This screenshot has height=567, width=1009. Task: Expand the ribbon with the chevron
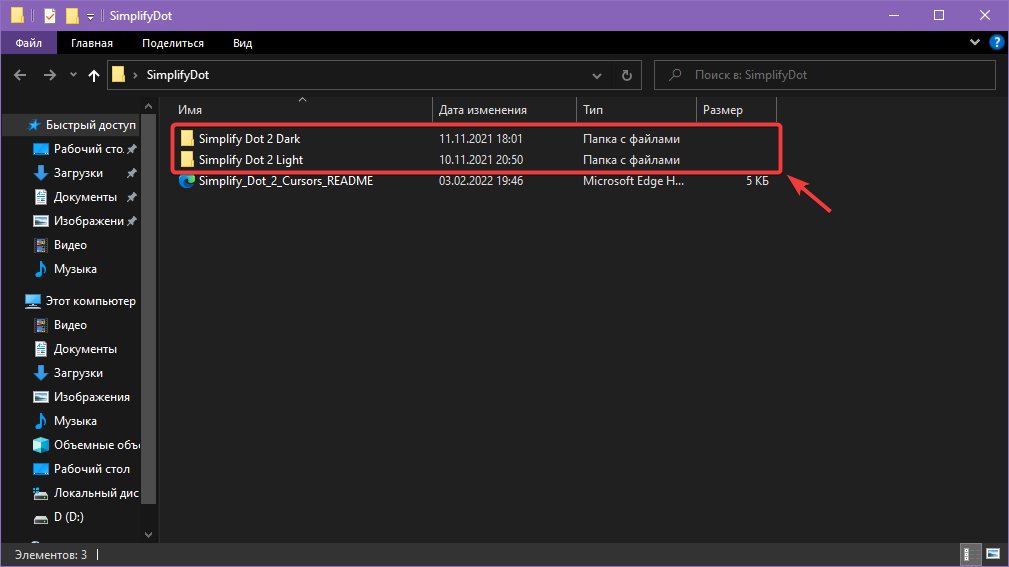pyautogui.click(x=975, y=42)
